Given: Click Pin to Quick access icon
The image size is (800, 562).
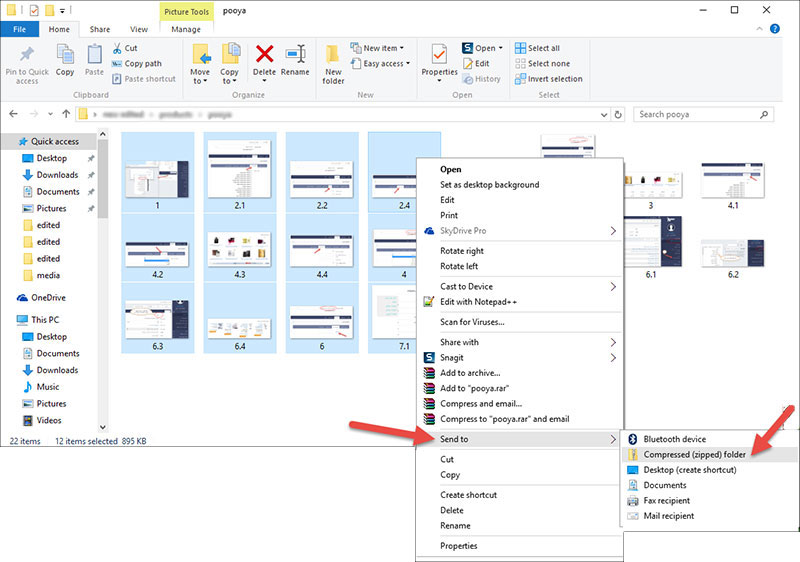Looking at the screenshot, I should pos(26,55).
